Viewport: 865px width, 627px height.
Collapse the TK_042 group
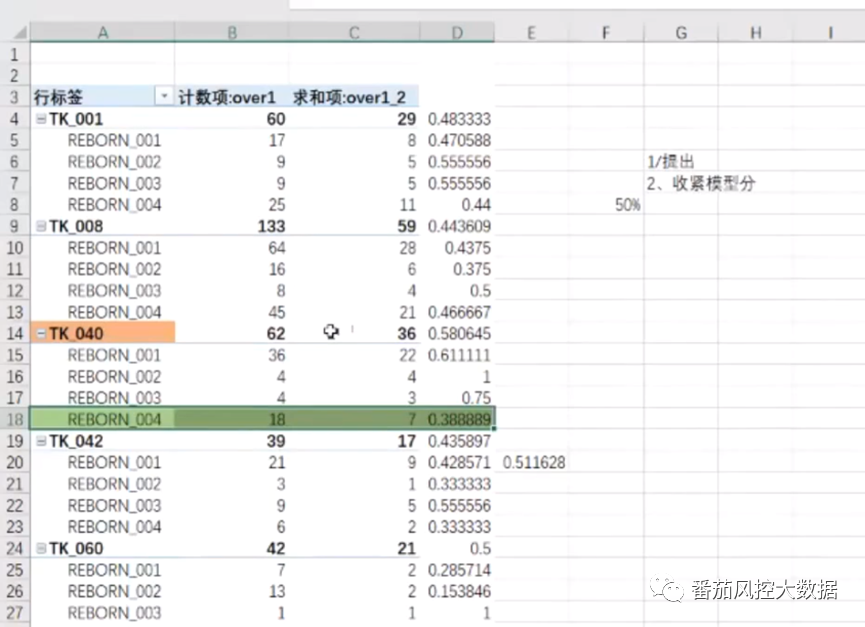click(41, 441)
